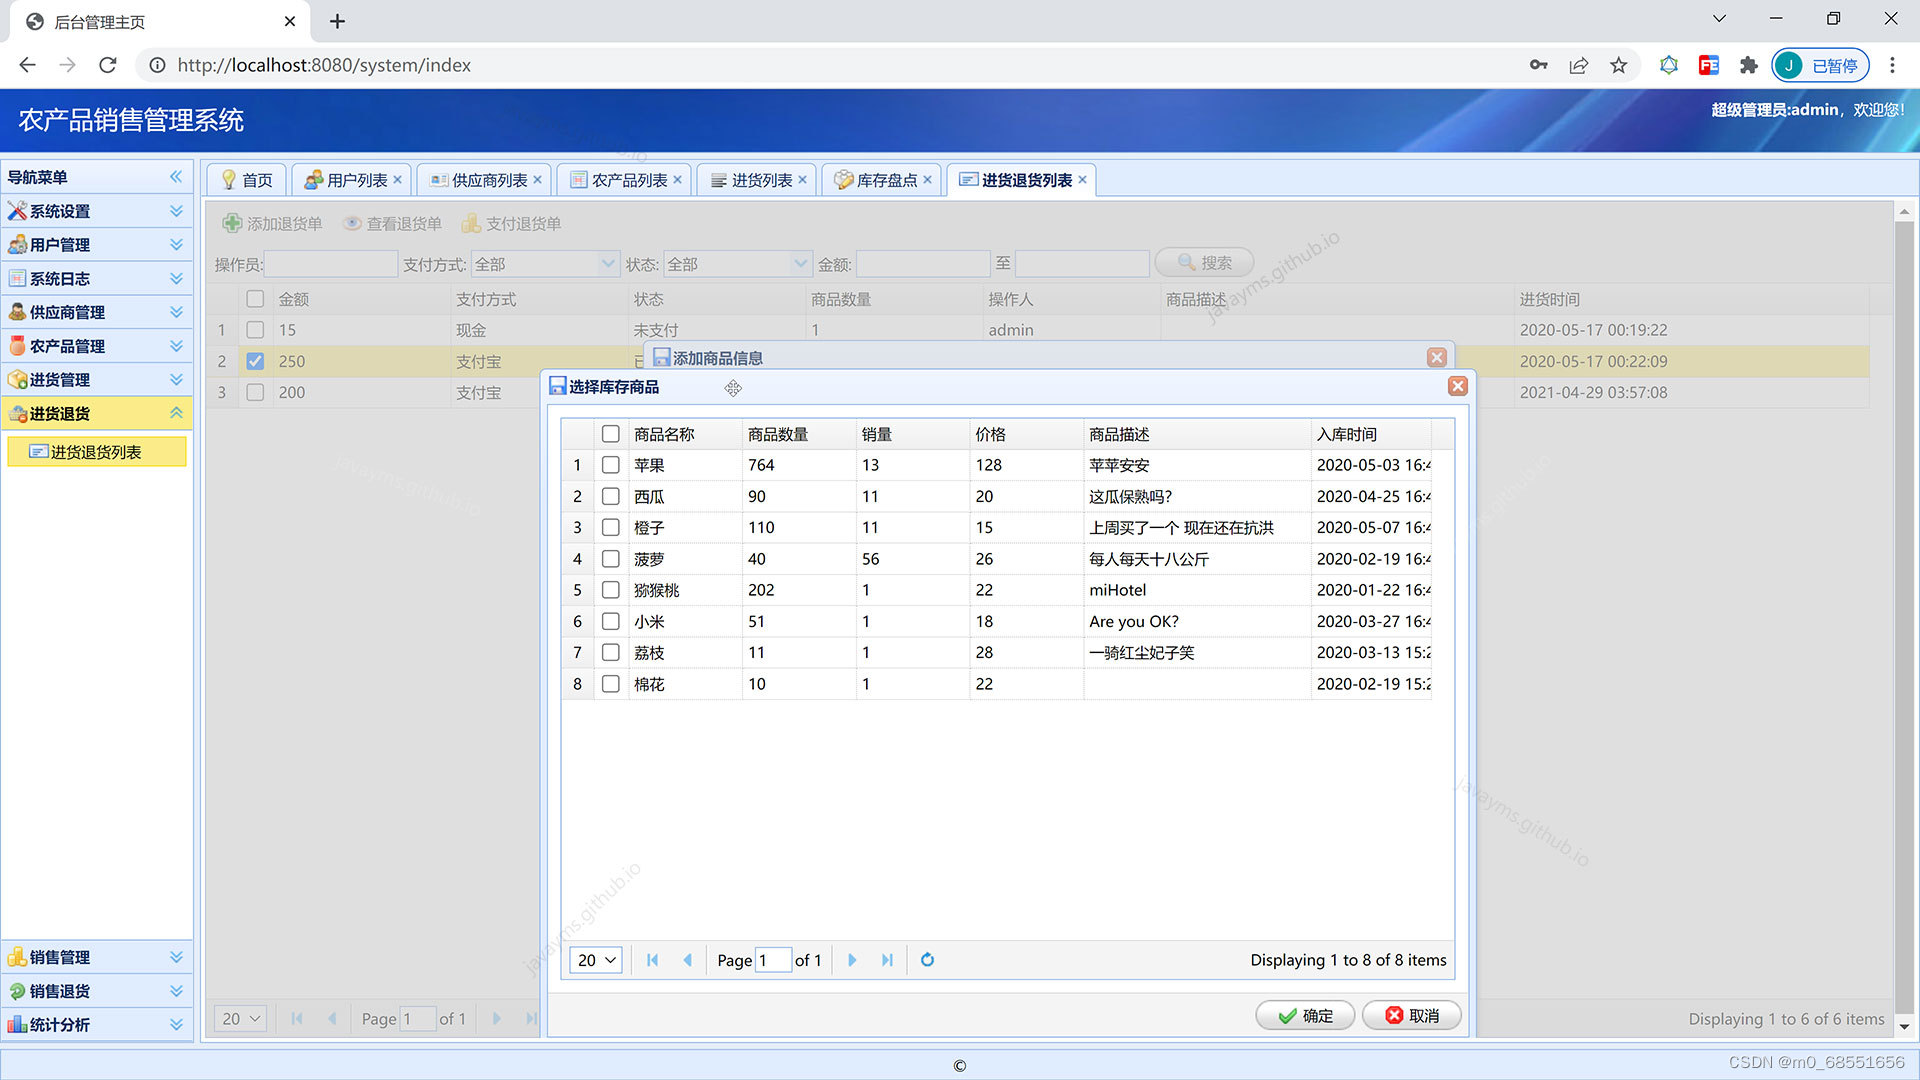
Task: Jump to last page in dialog pagination
Action: 887,959
